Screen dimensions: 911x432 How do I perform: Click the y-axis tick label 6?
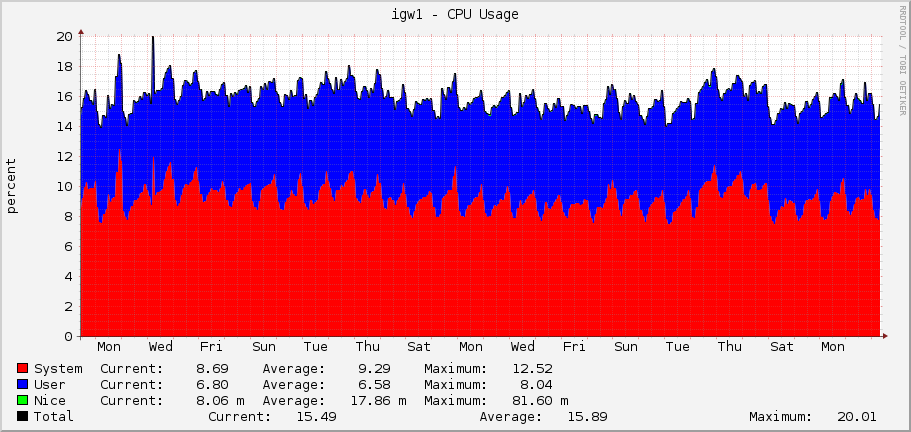click(x=69, y=247)
